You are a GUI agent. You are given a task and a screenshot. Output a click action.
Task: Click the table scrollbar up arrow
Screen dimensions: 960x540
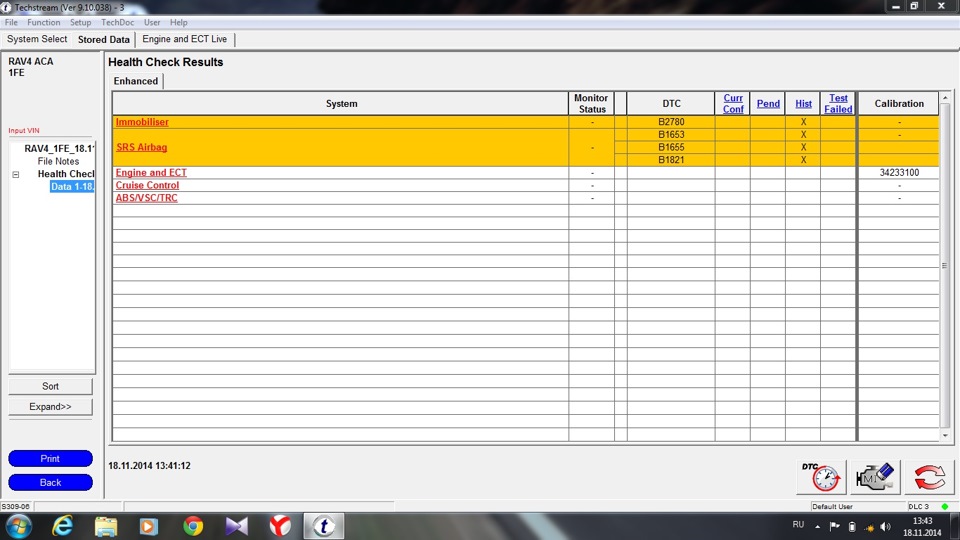coord(945,98)
